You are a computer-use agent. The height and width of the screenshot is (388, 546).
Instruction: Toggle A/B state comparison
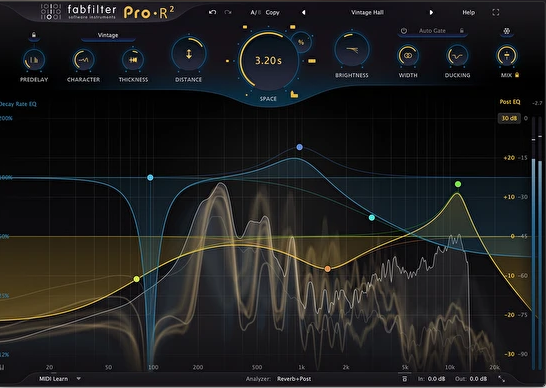pos(255,13)
